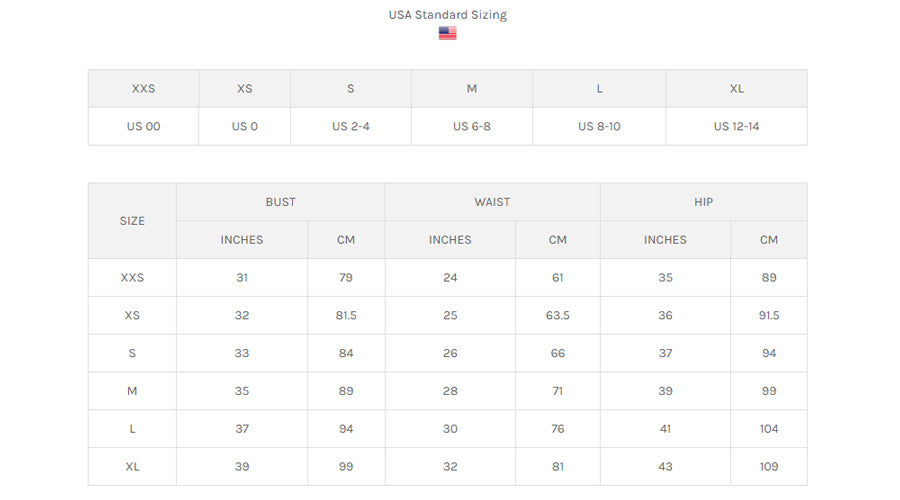Click the 109 hip centimeter value
Image resolution: width=900 pixels, height=500 pixels.
[x=769, y=467]
